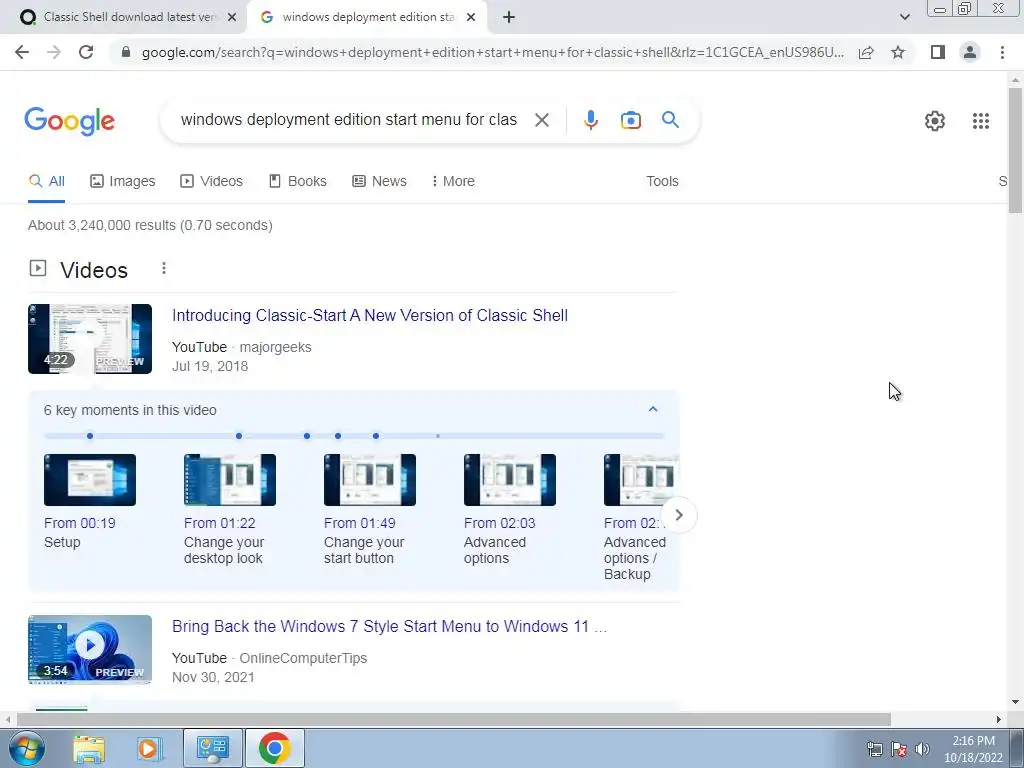The height and width of the screenshot is (768, 1024).
Task: Start search by voice
Action: (x=590, y=120)
